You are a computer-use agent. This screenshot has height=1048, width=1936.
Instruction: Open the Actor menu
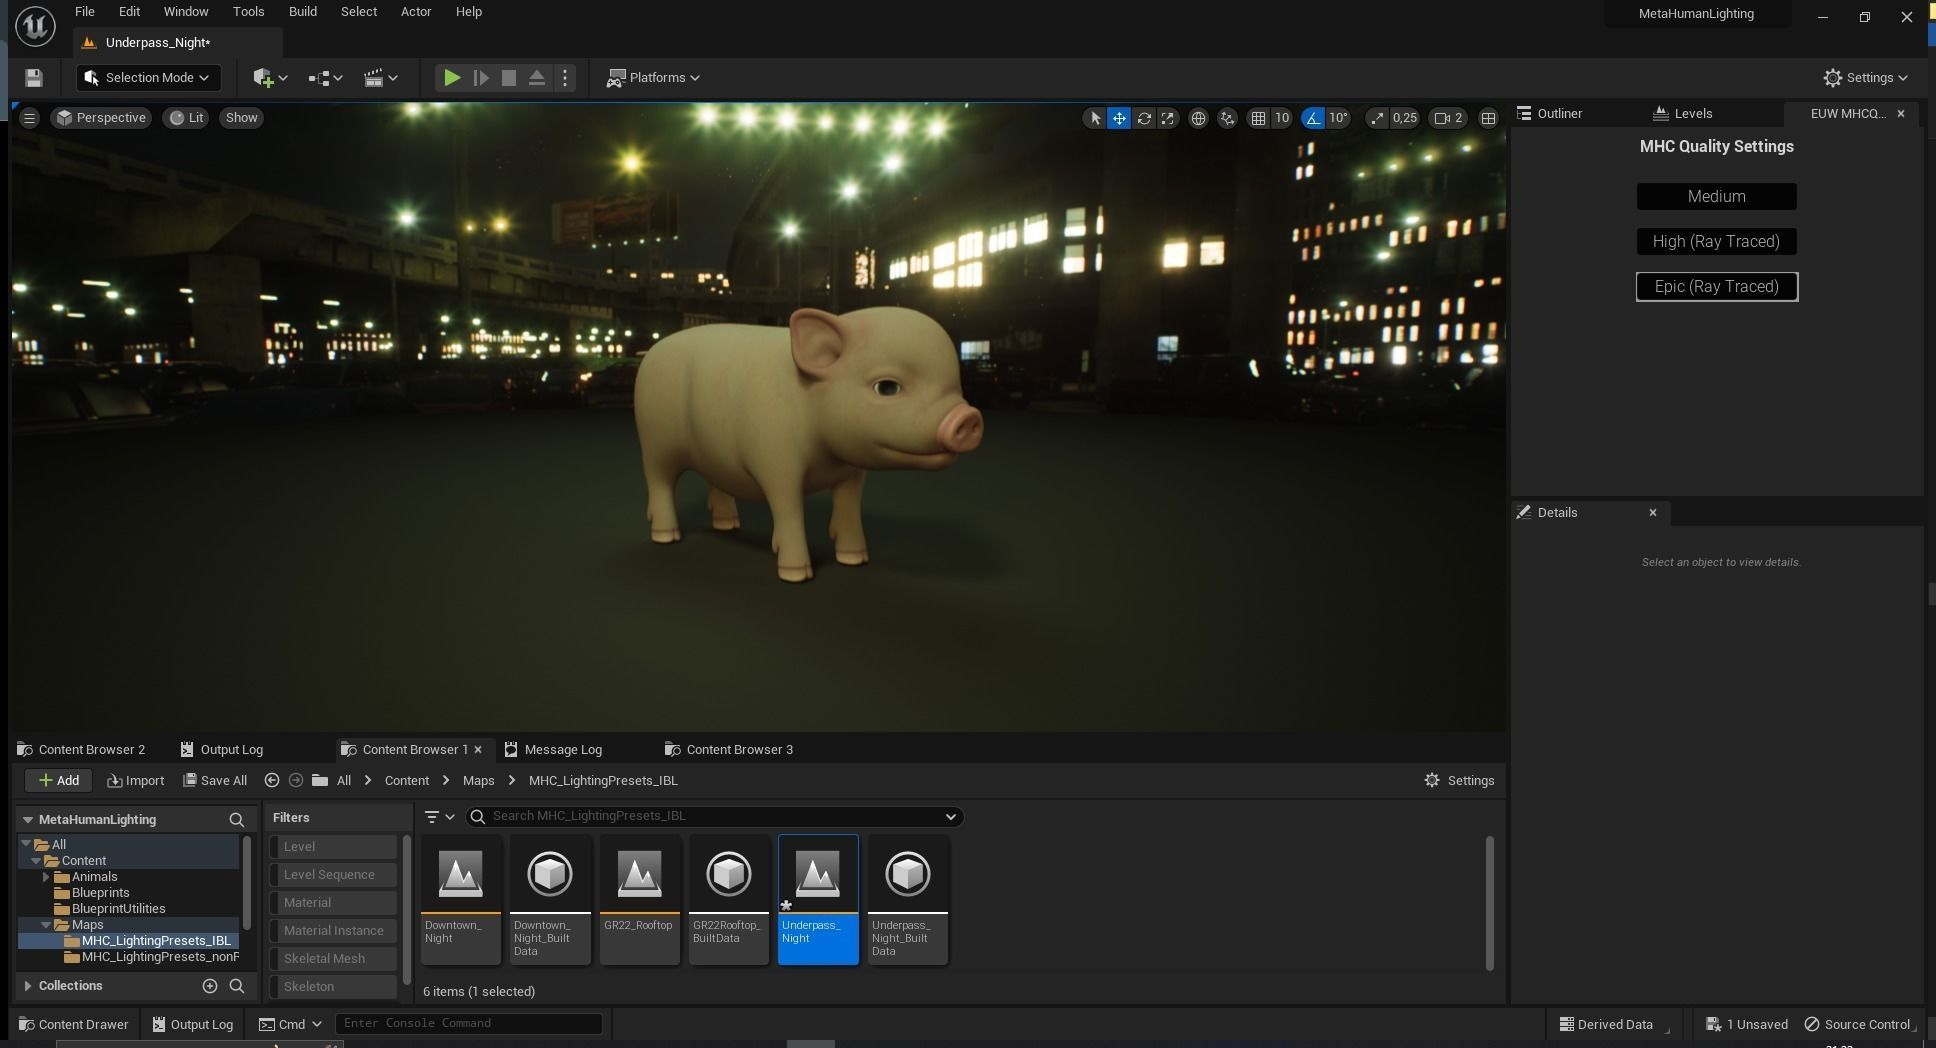(x=416, y=12)
